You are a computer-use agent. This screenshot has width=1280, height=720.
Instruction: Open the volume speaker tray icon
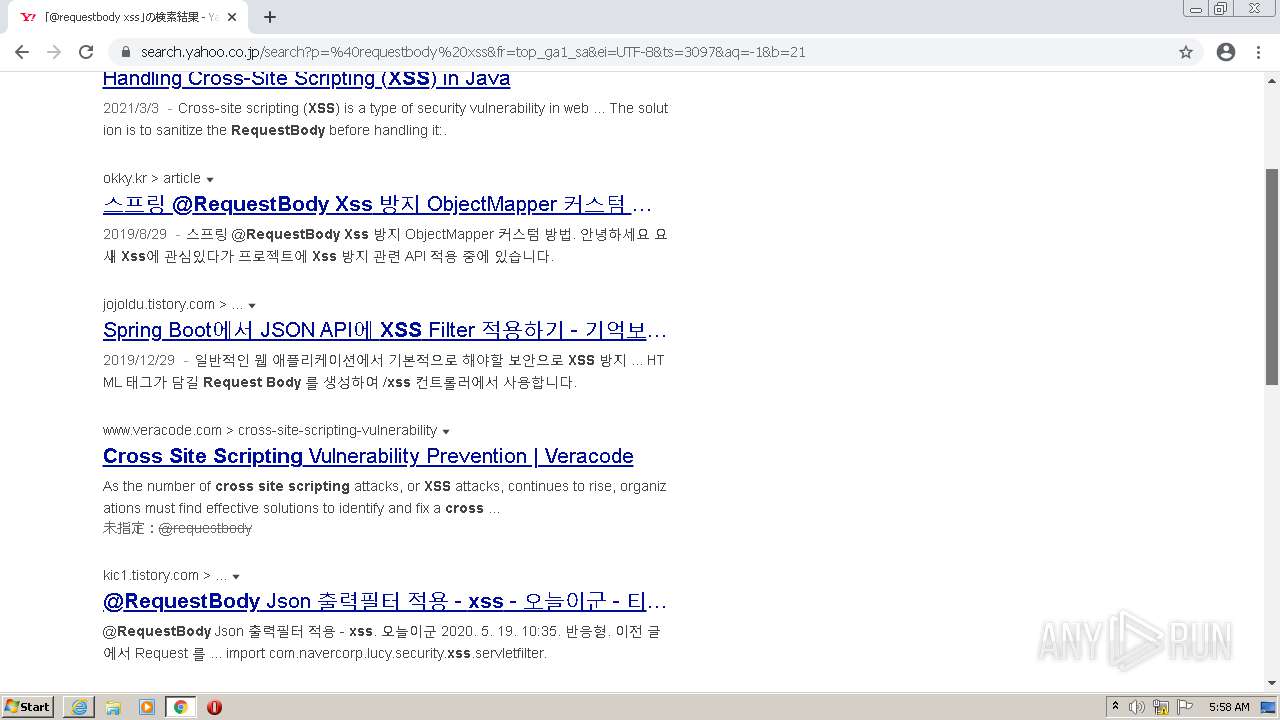[x=1137, y=707]
